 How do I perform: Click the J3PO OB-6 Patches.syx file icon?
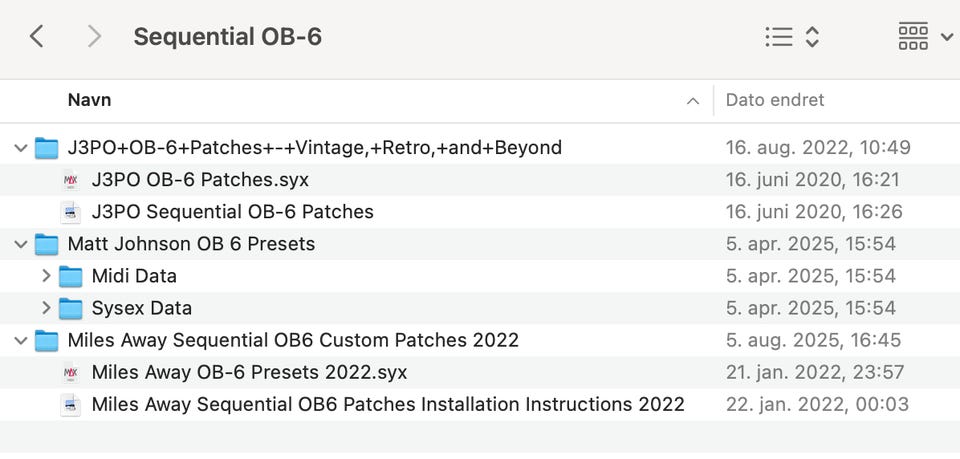click(70, 180)
